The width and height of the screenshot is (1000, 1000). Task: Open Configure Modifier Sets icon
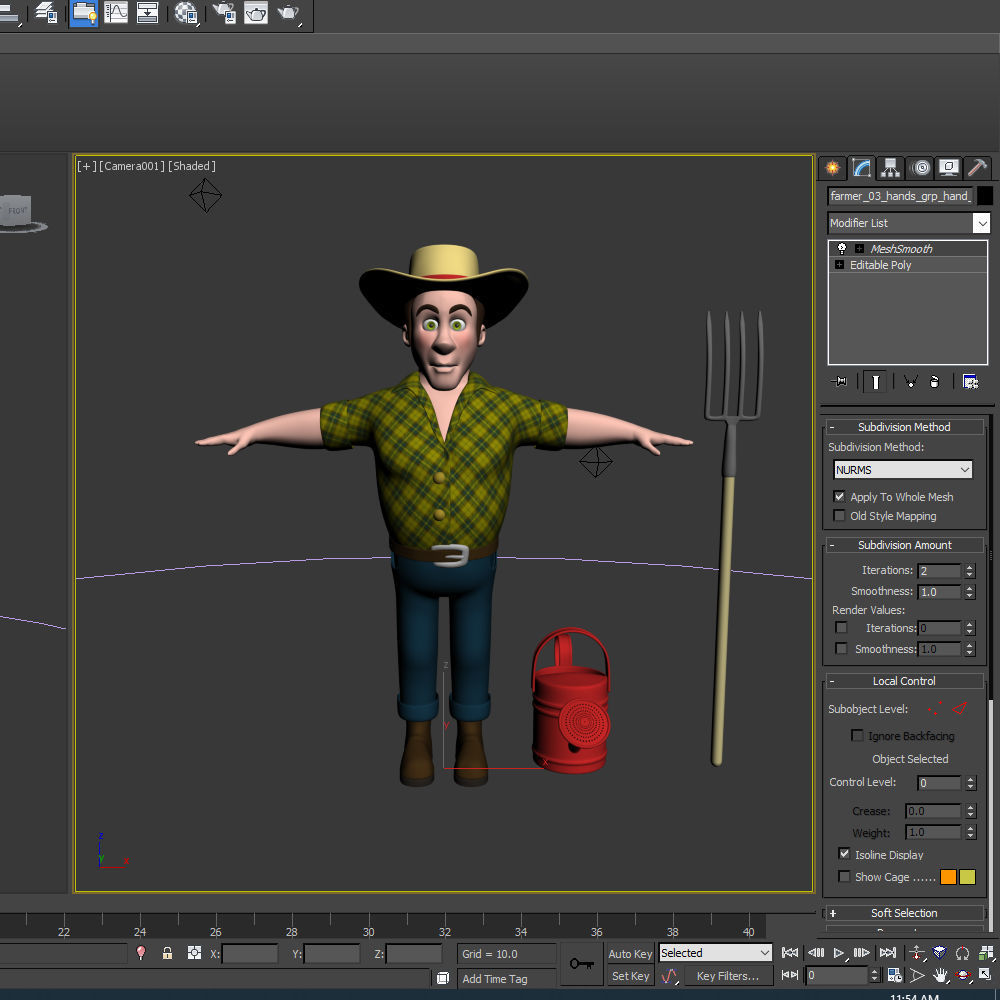(x=970, y=381)
